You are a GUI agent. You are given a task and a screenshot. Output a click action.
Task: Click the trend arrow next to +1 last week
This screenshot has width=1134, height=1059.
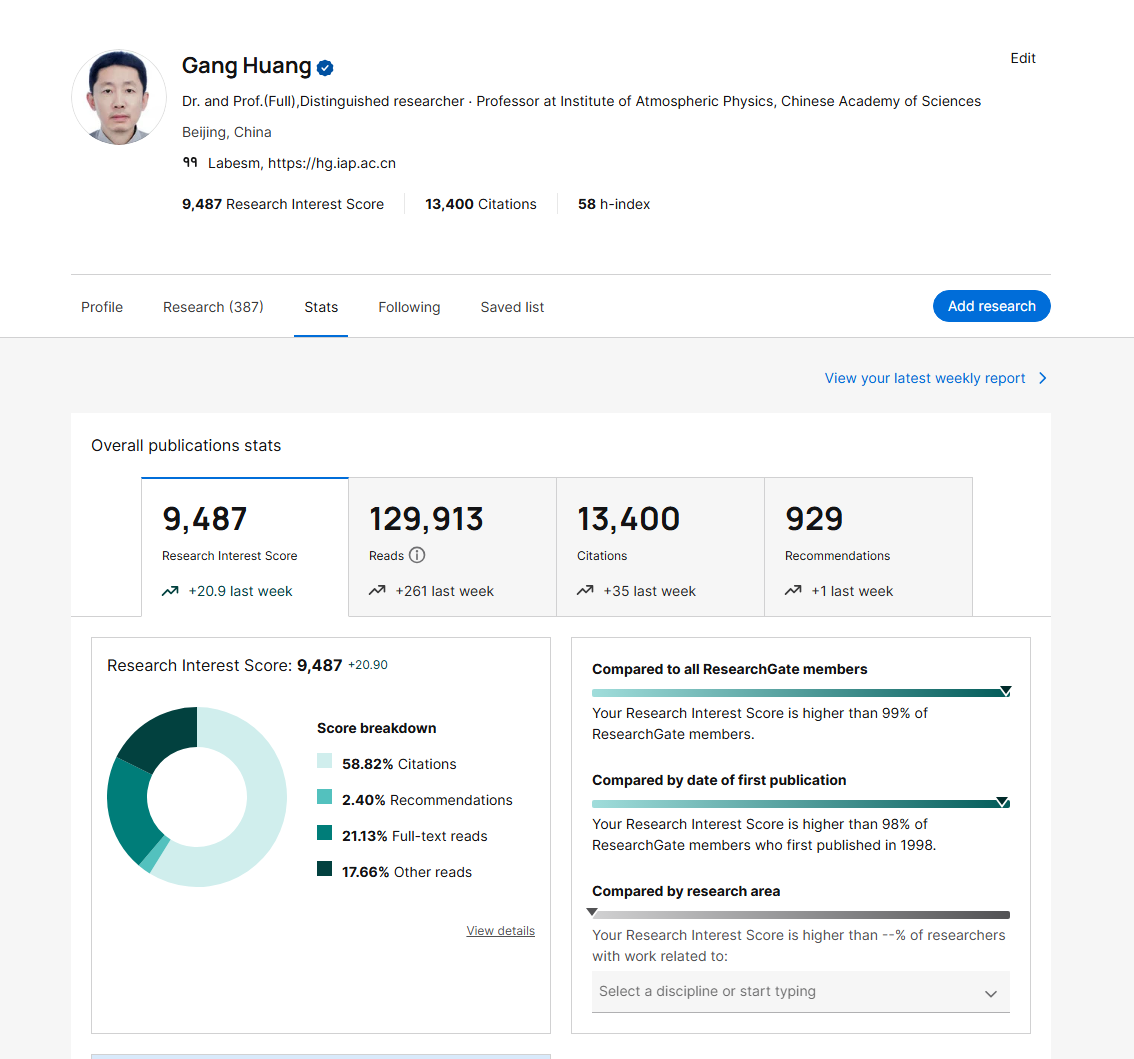tap(793, 591)
